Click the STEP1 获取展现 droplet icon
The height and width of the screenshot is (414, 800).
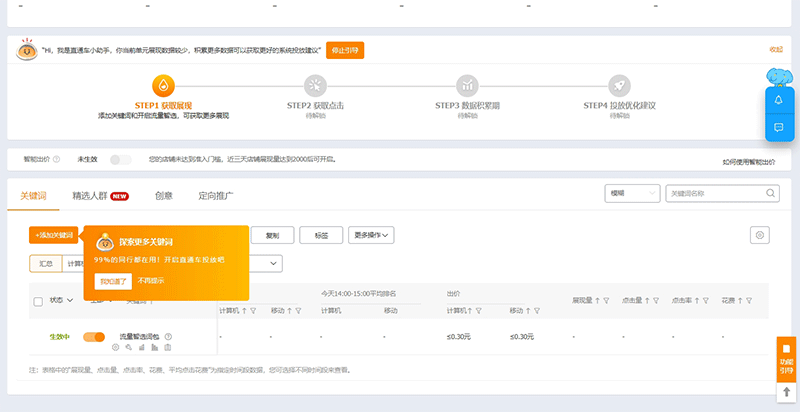click(164, 85)
